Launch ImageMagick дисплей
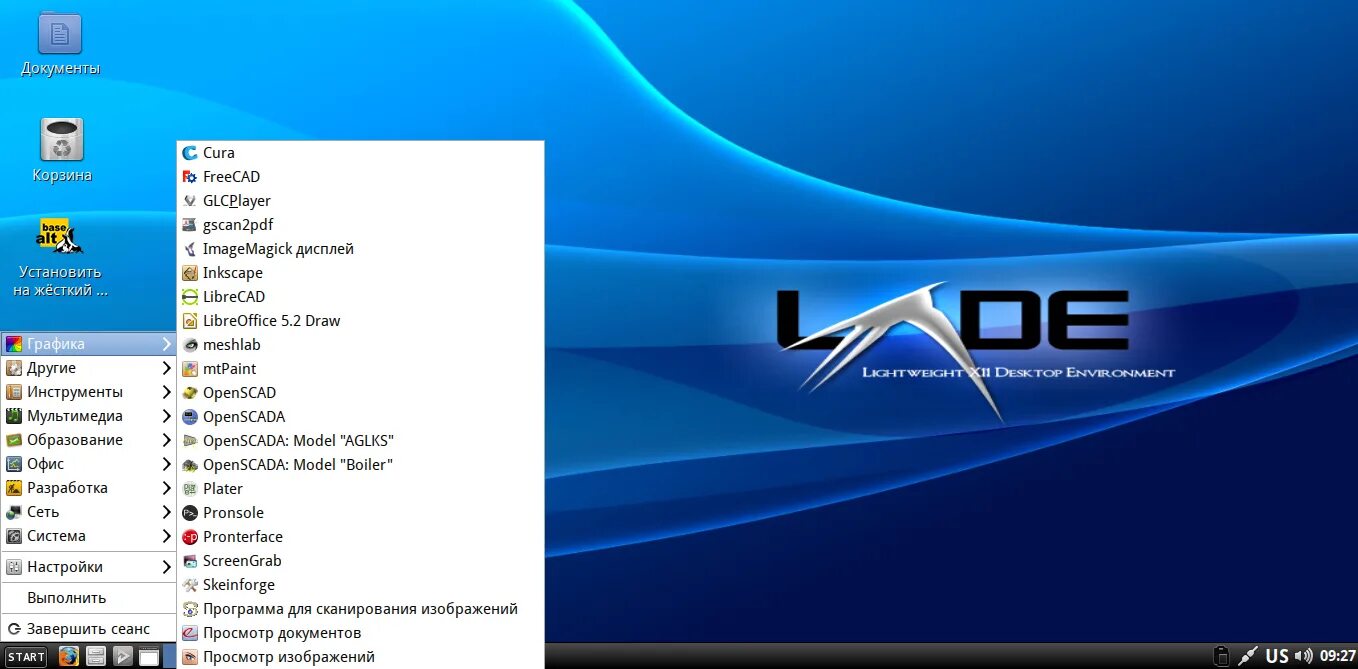The width and height of the screenshot is (1358, 669). [360, 249]
